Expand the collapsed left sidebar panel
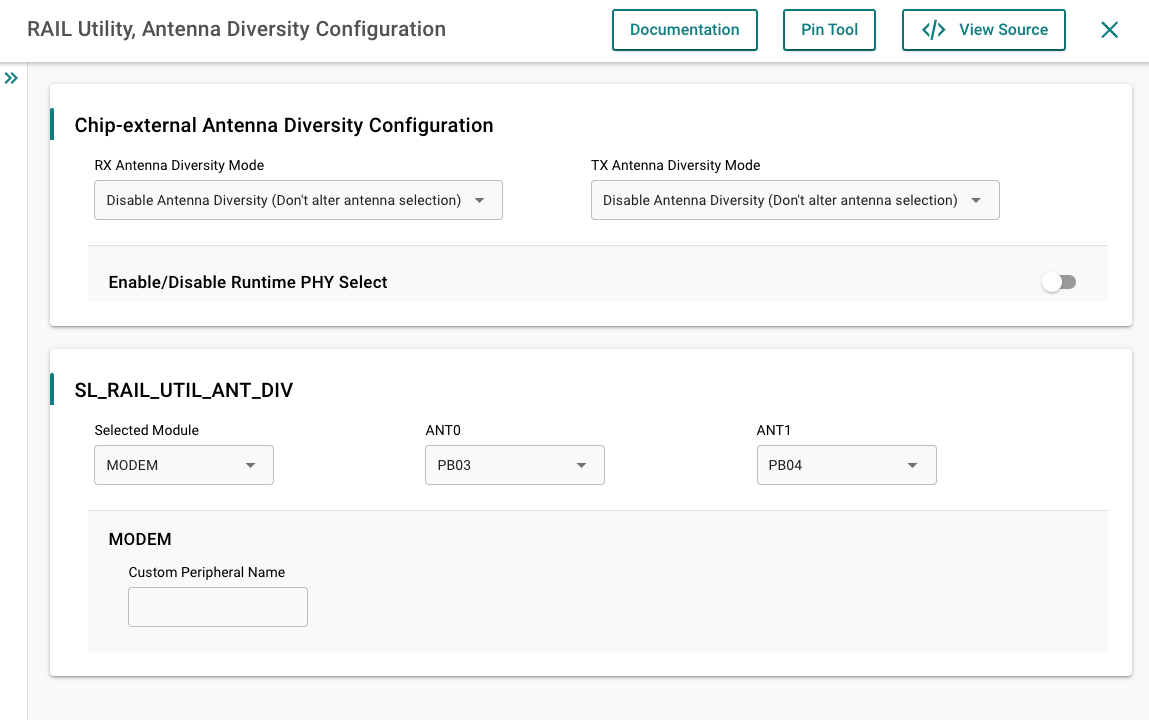The image size is (1149, 720). pos(11,77)
